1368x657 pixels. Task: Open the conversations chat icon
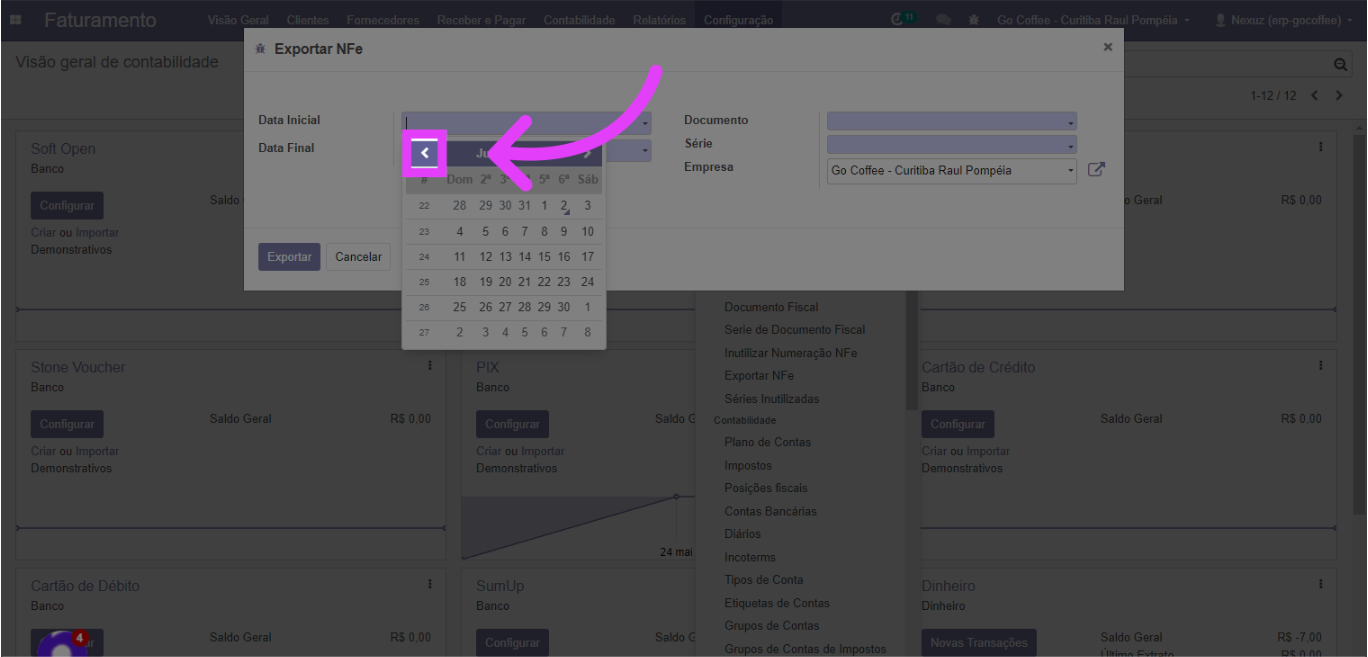[x=943, y=20]
